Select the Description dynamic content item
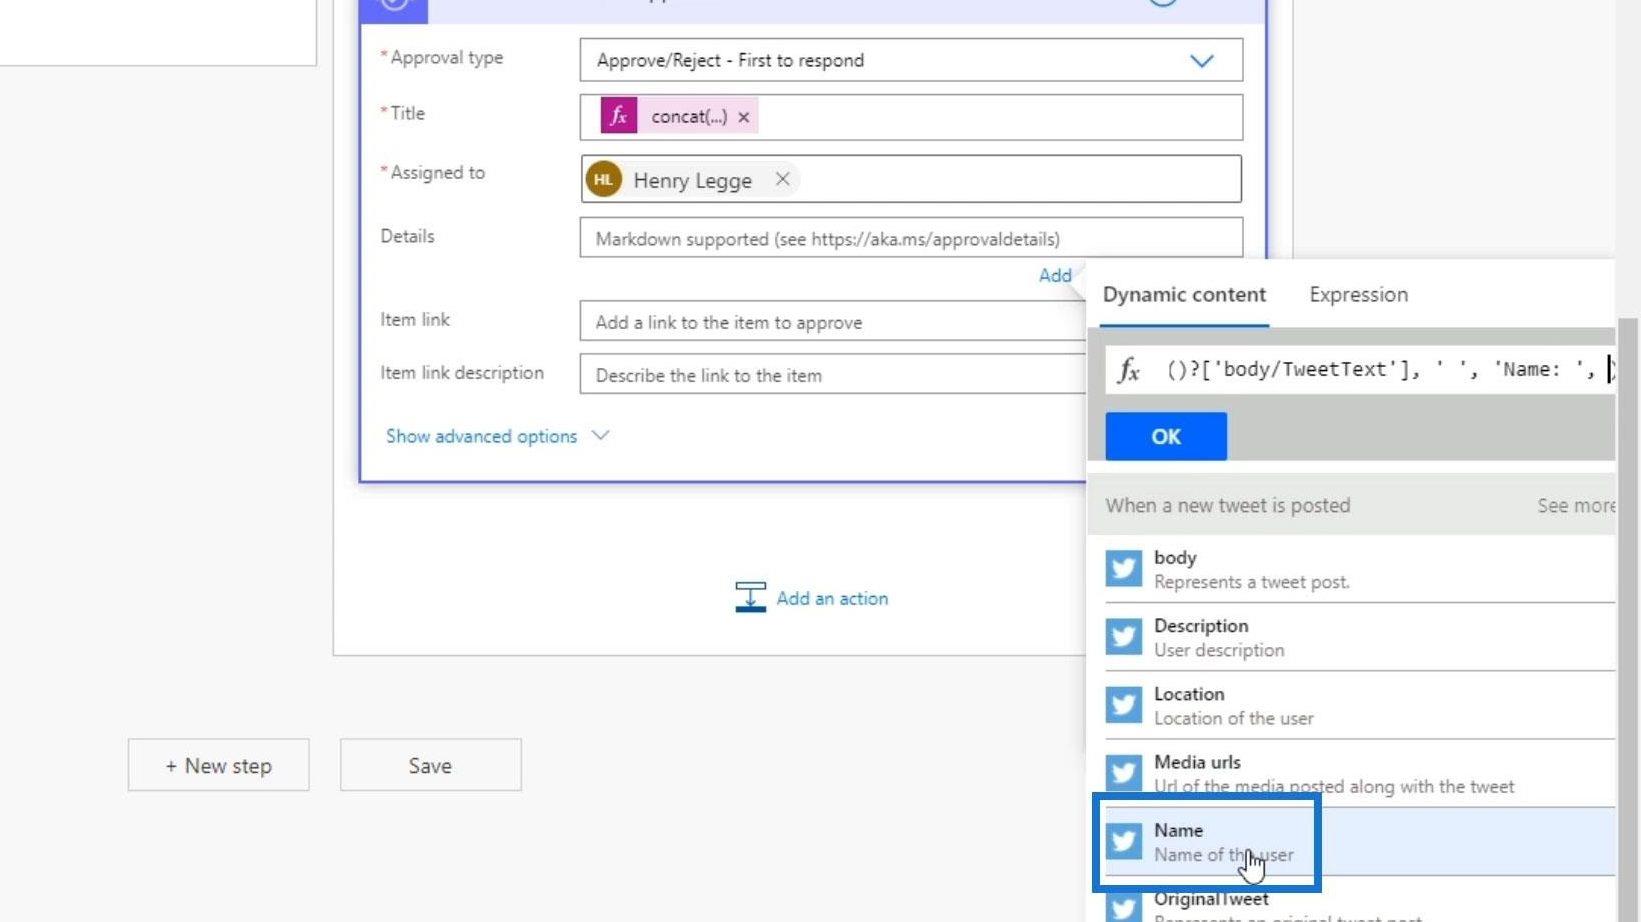The height and width of the screenshot is (922, 1641). (x=1360, y=637)
